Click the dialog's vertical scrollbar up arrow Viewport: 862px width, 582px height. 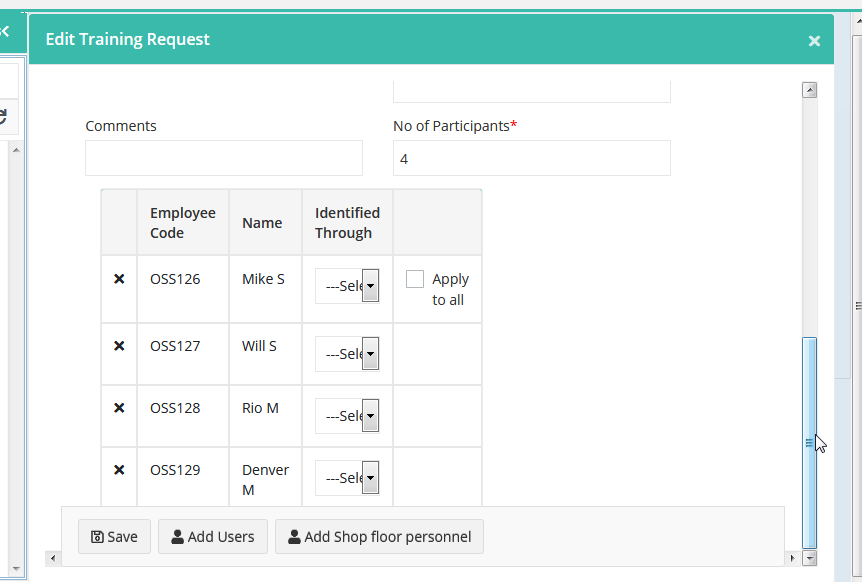click(x=809, y=90)
